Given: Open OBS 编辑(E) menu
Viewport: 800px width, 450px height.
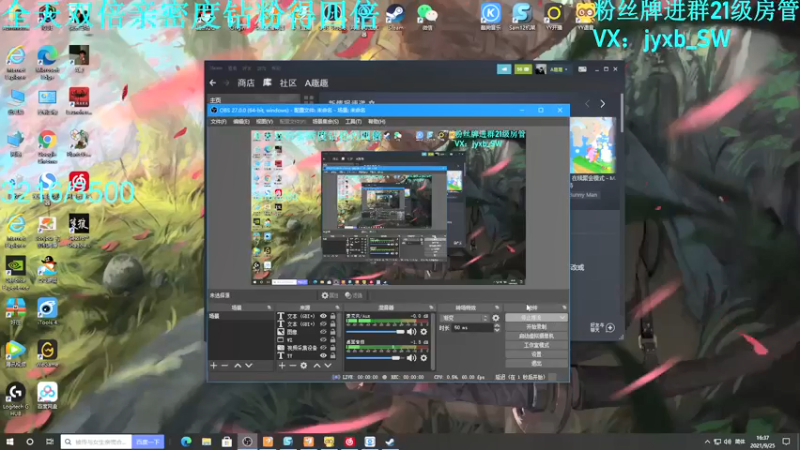Looking at the screenshot, I should pos(241,121).
